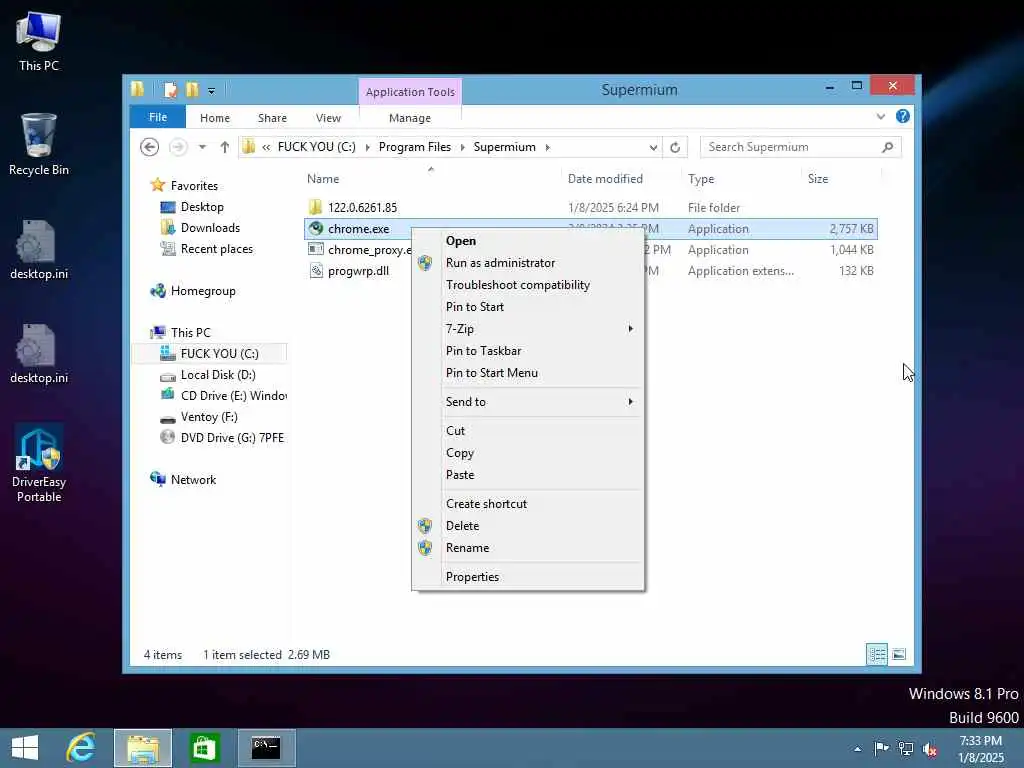Choose Run as administrator
Image resolution: width=1024 pixels, height=768 pixels.
tap(500, 263)
